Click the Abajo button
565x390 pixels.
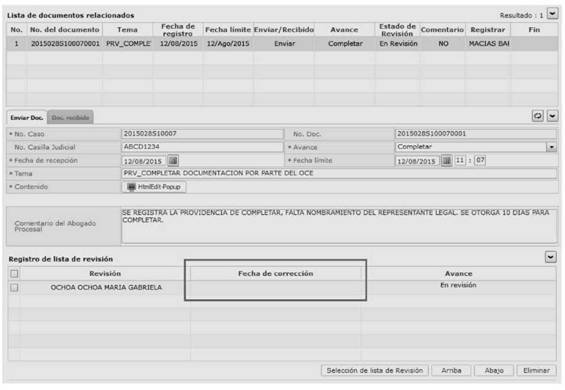[494, 370]
